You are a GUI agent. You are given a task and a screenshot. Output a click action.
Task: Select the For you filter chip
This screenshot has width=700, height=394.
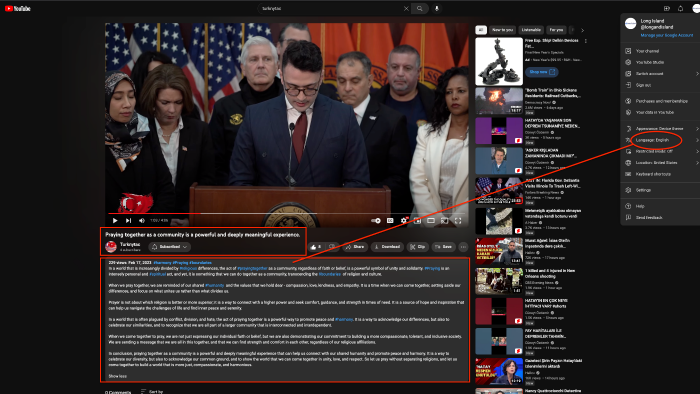pyautogui.click(x=556, y=30)
